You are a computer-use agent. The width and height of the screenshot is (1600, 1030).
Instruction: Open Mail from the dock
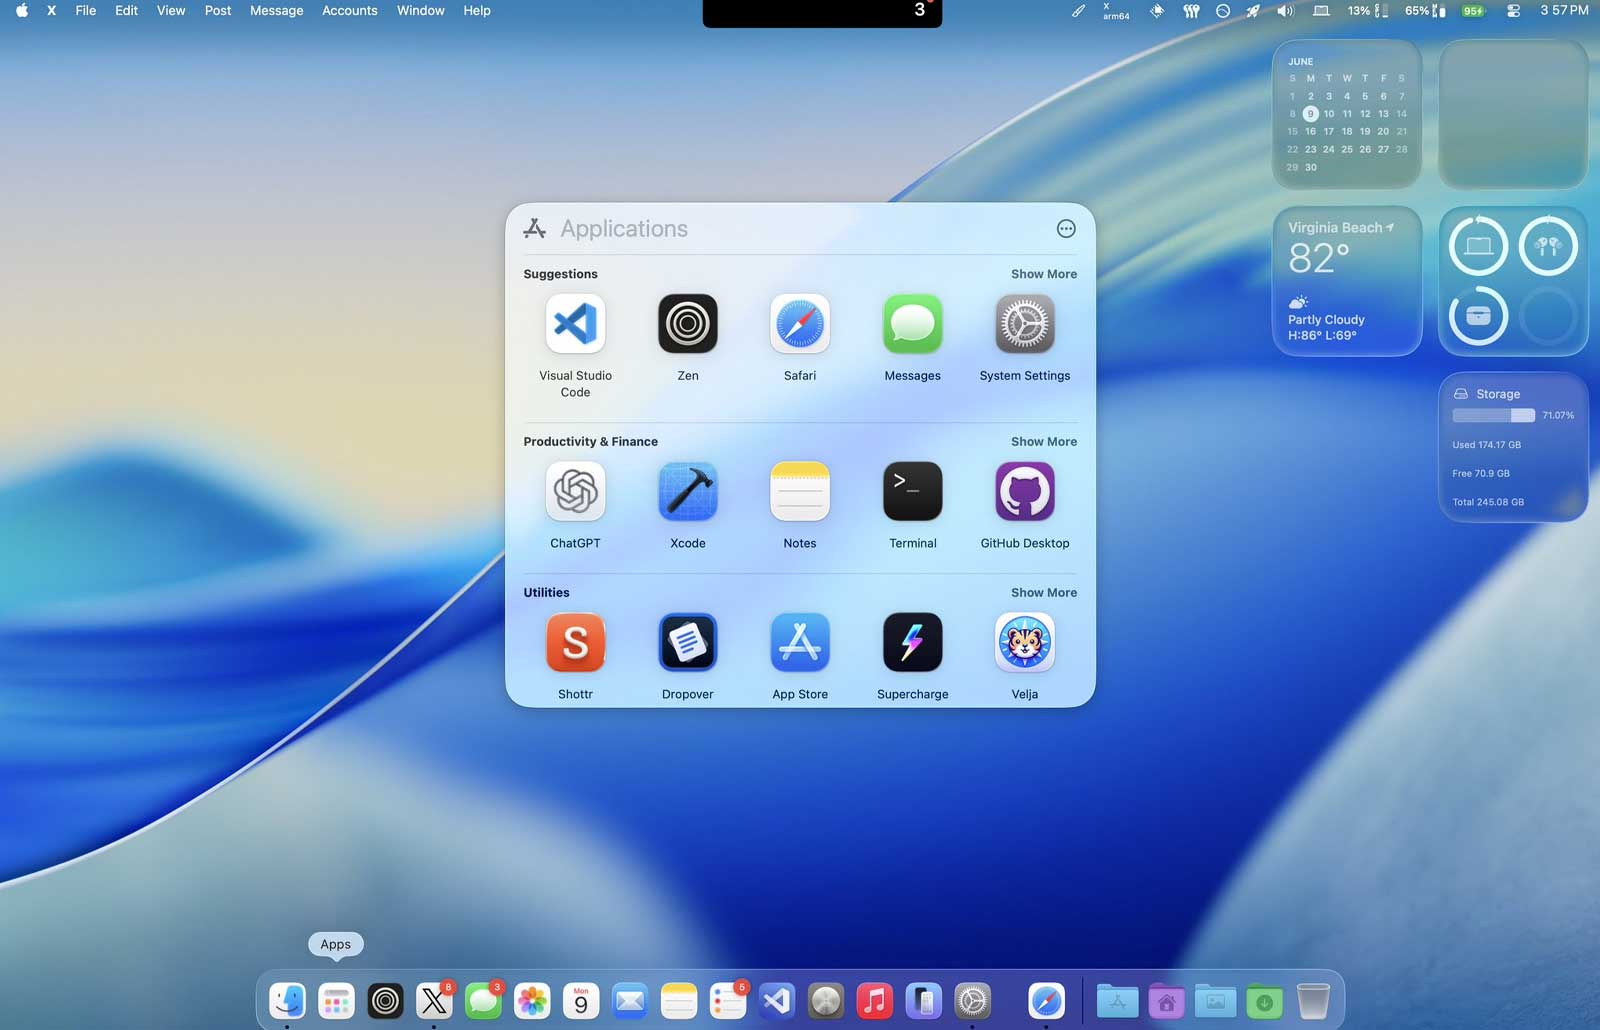point(630,1000)
